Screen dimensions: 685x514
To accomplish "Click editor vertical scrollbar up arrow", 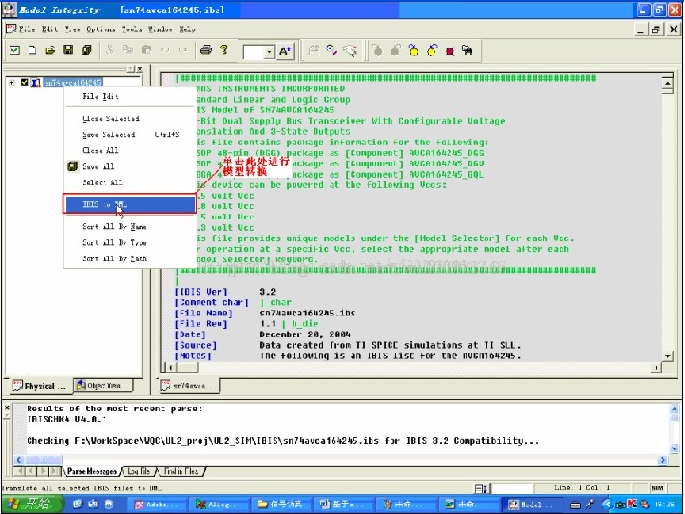I will [x=668, y=83].
